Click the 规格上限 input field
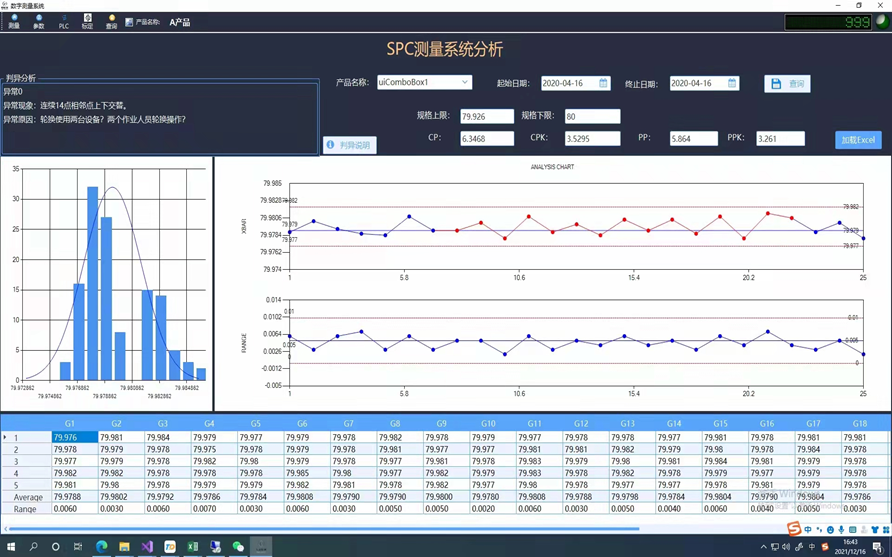Viewport: 892px width, 557px height. pyautogui.click(x=486, y=116)
